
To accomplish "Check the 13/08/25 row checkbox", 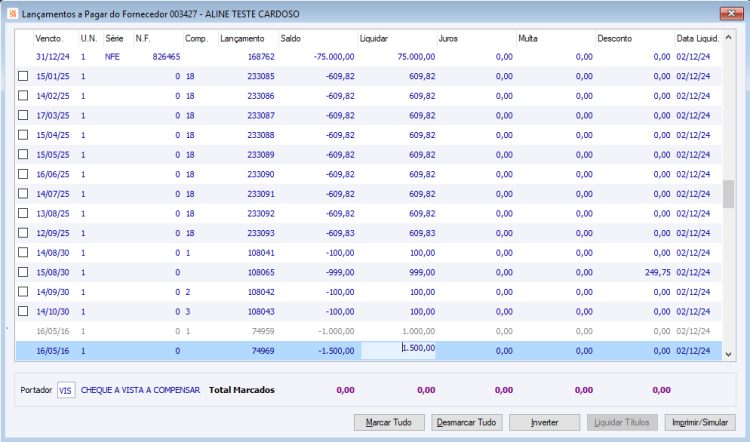I will point(23,213).
